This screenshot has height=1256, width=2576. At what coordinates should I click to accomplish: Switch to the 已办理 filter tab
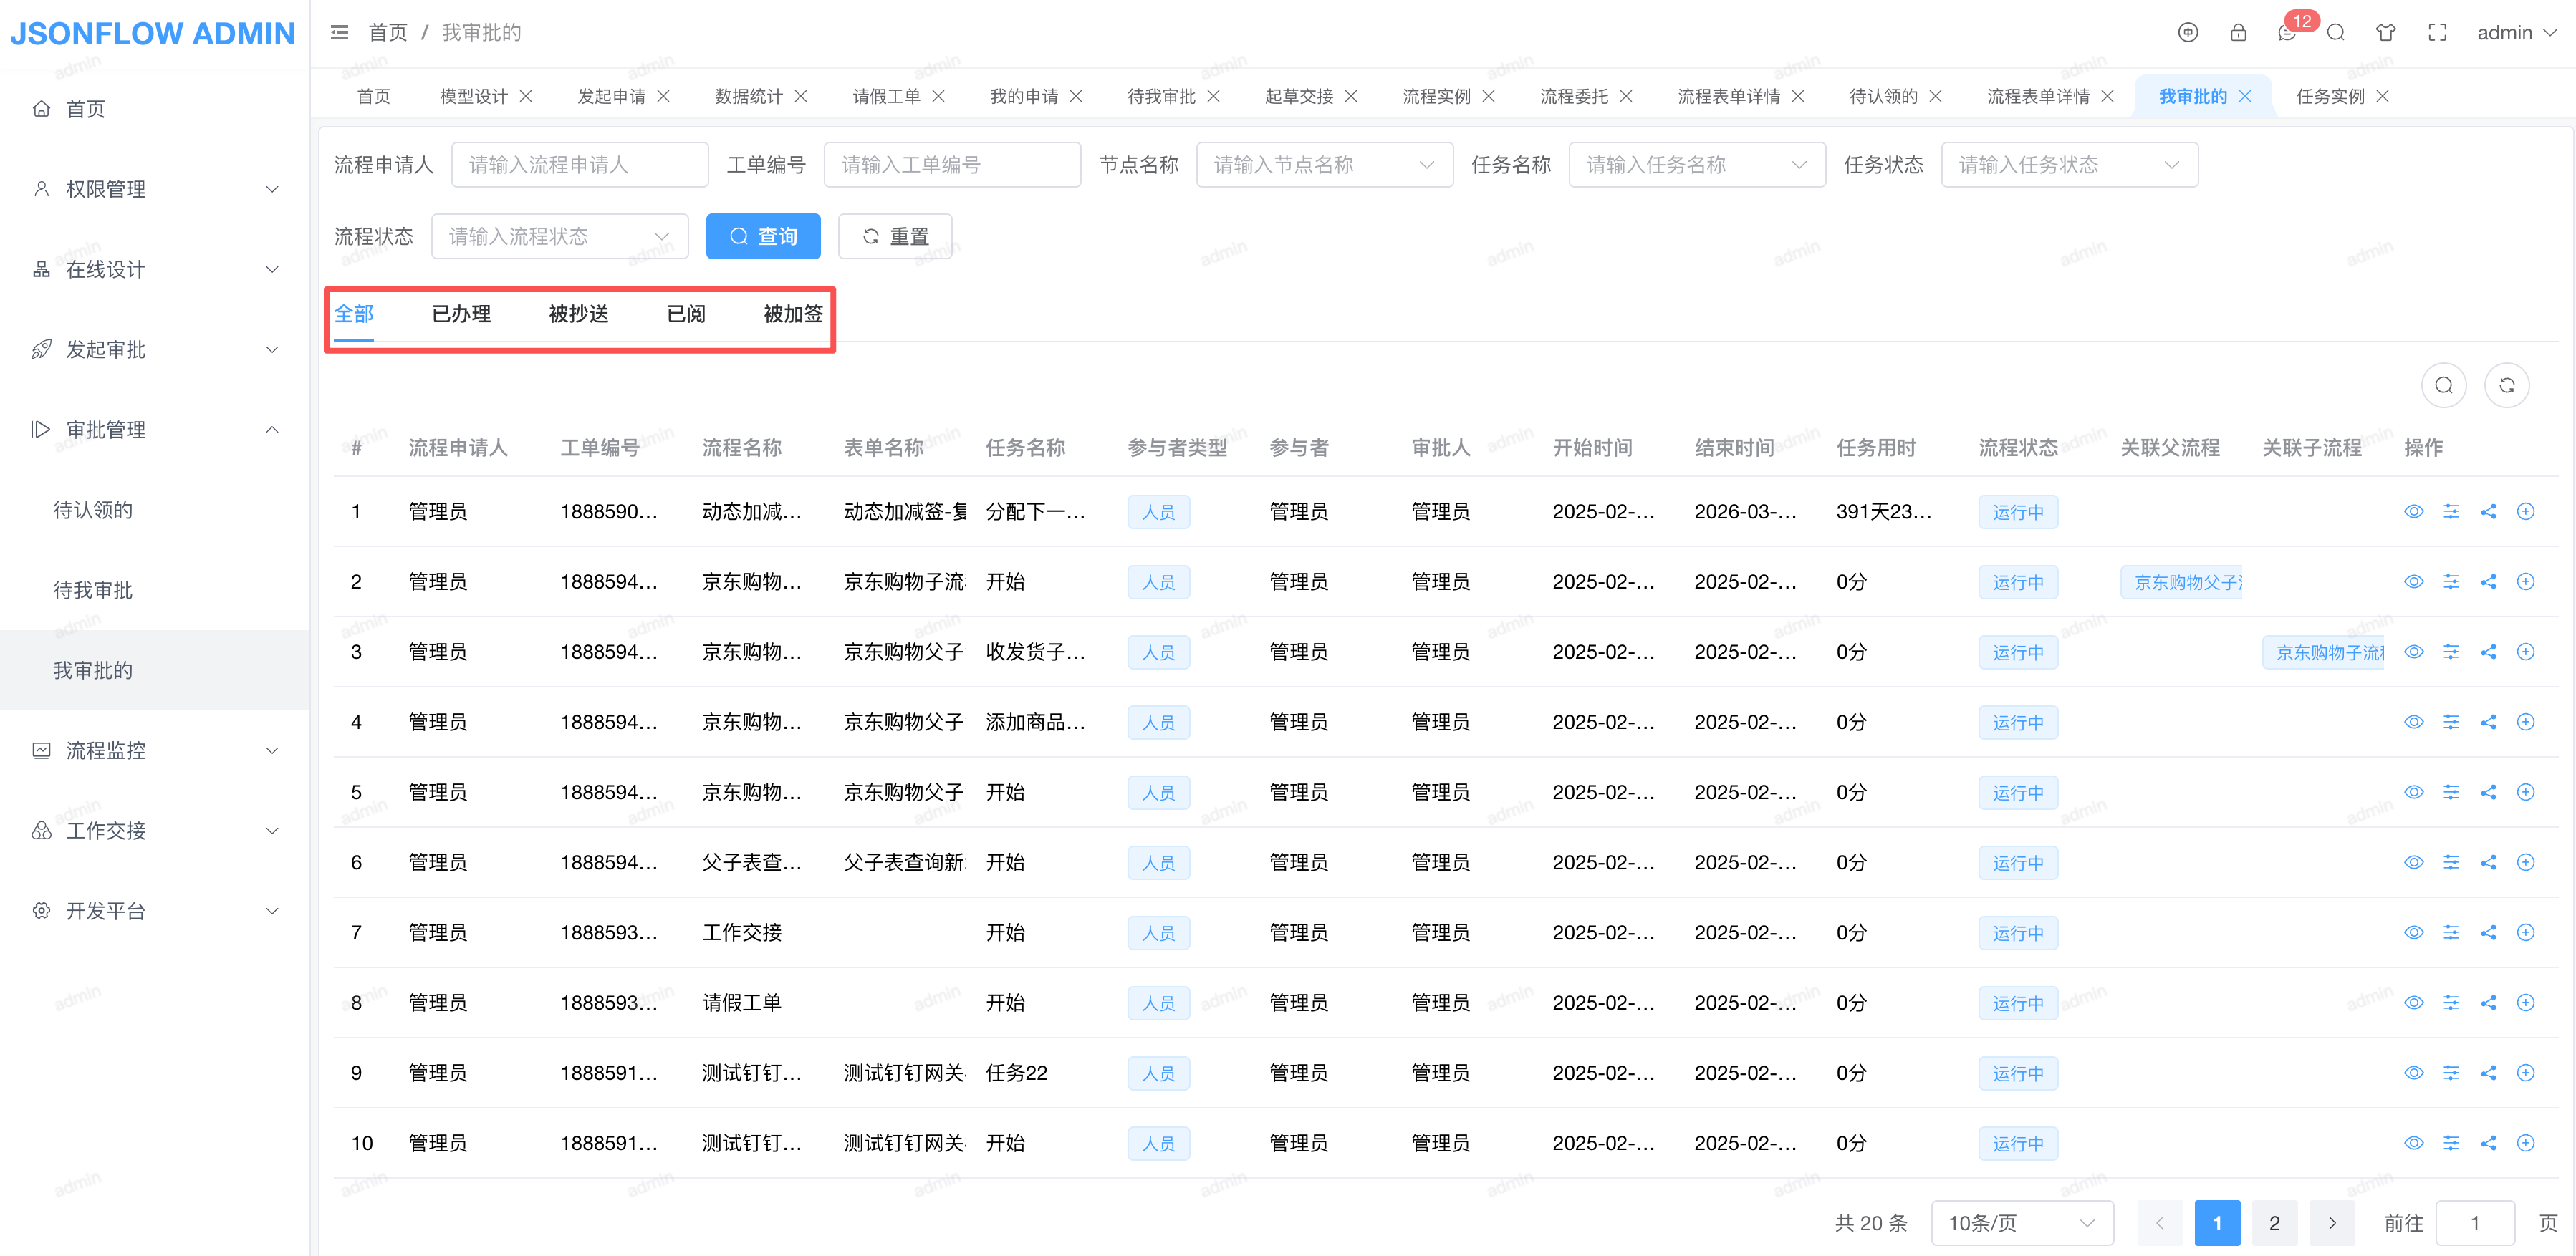[461, 314]
